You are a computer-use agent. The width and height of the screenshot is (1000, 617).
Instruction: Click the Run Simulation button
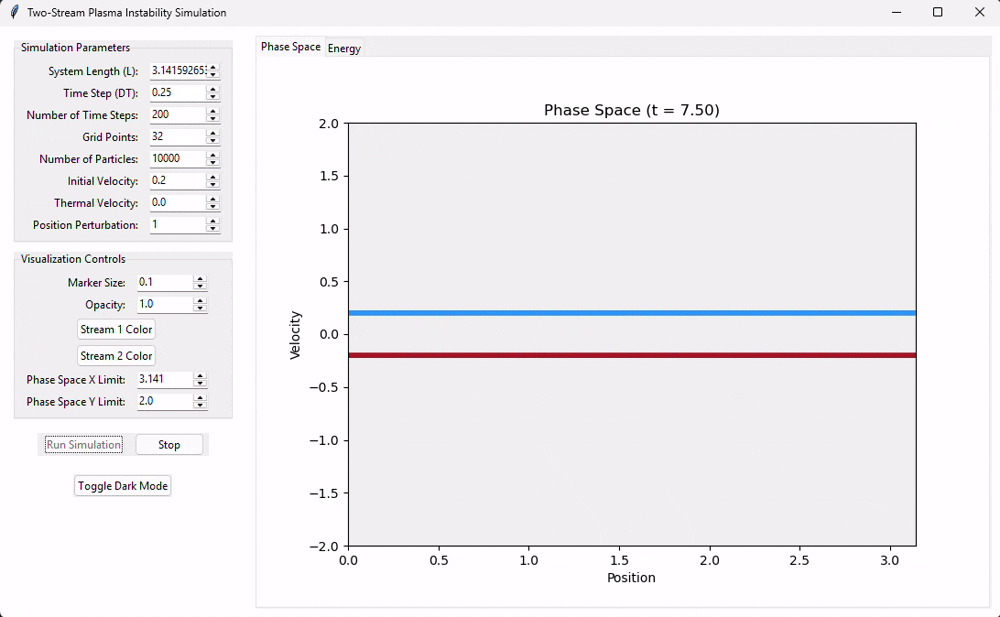point(83,444)
